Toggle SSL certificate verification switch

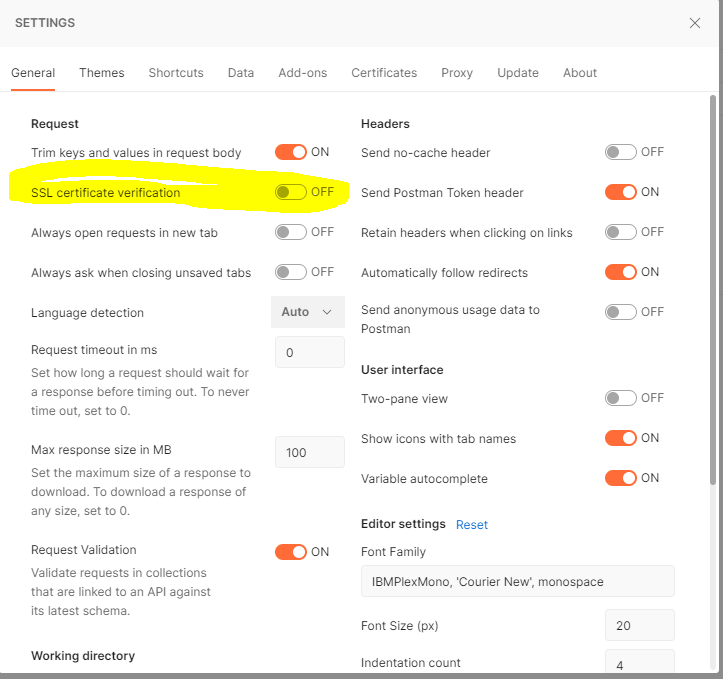coord(291,192)
